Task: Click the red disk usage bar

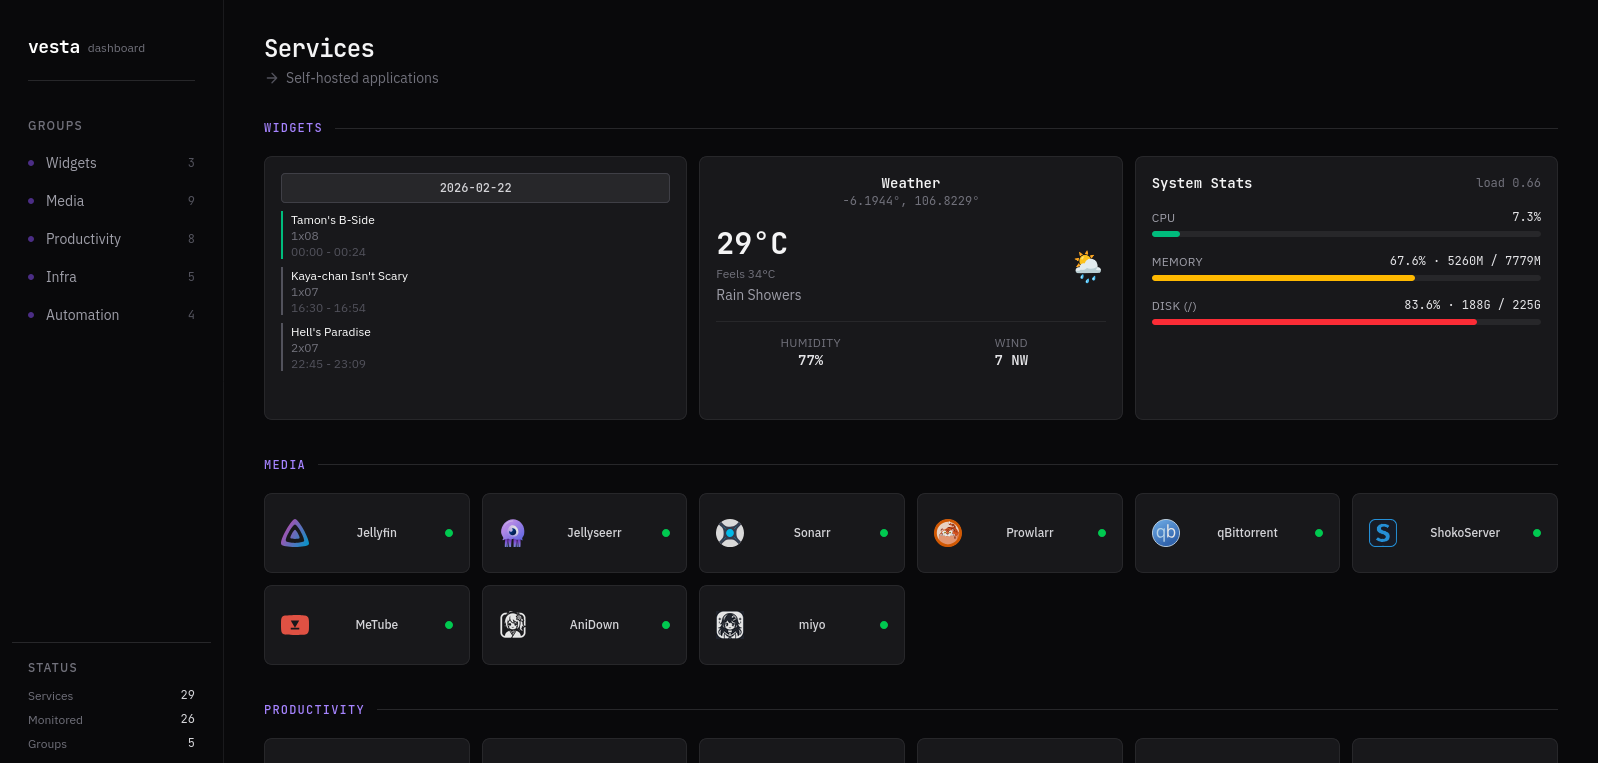Action: [x=1313, y=322]
